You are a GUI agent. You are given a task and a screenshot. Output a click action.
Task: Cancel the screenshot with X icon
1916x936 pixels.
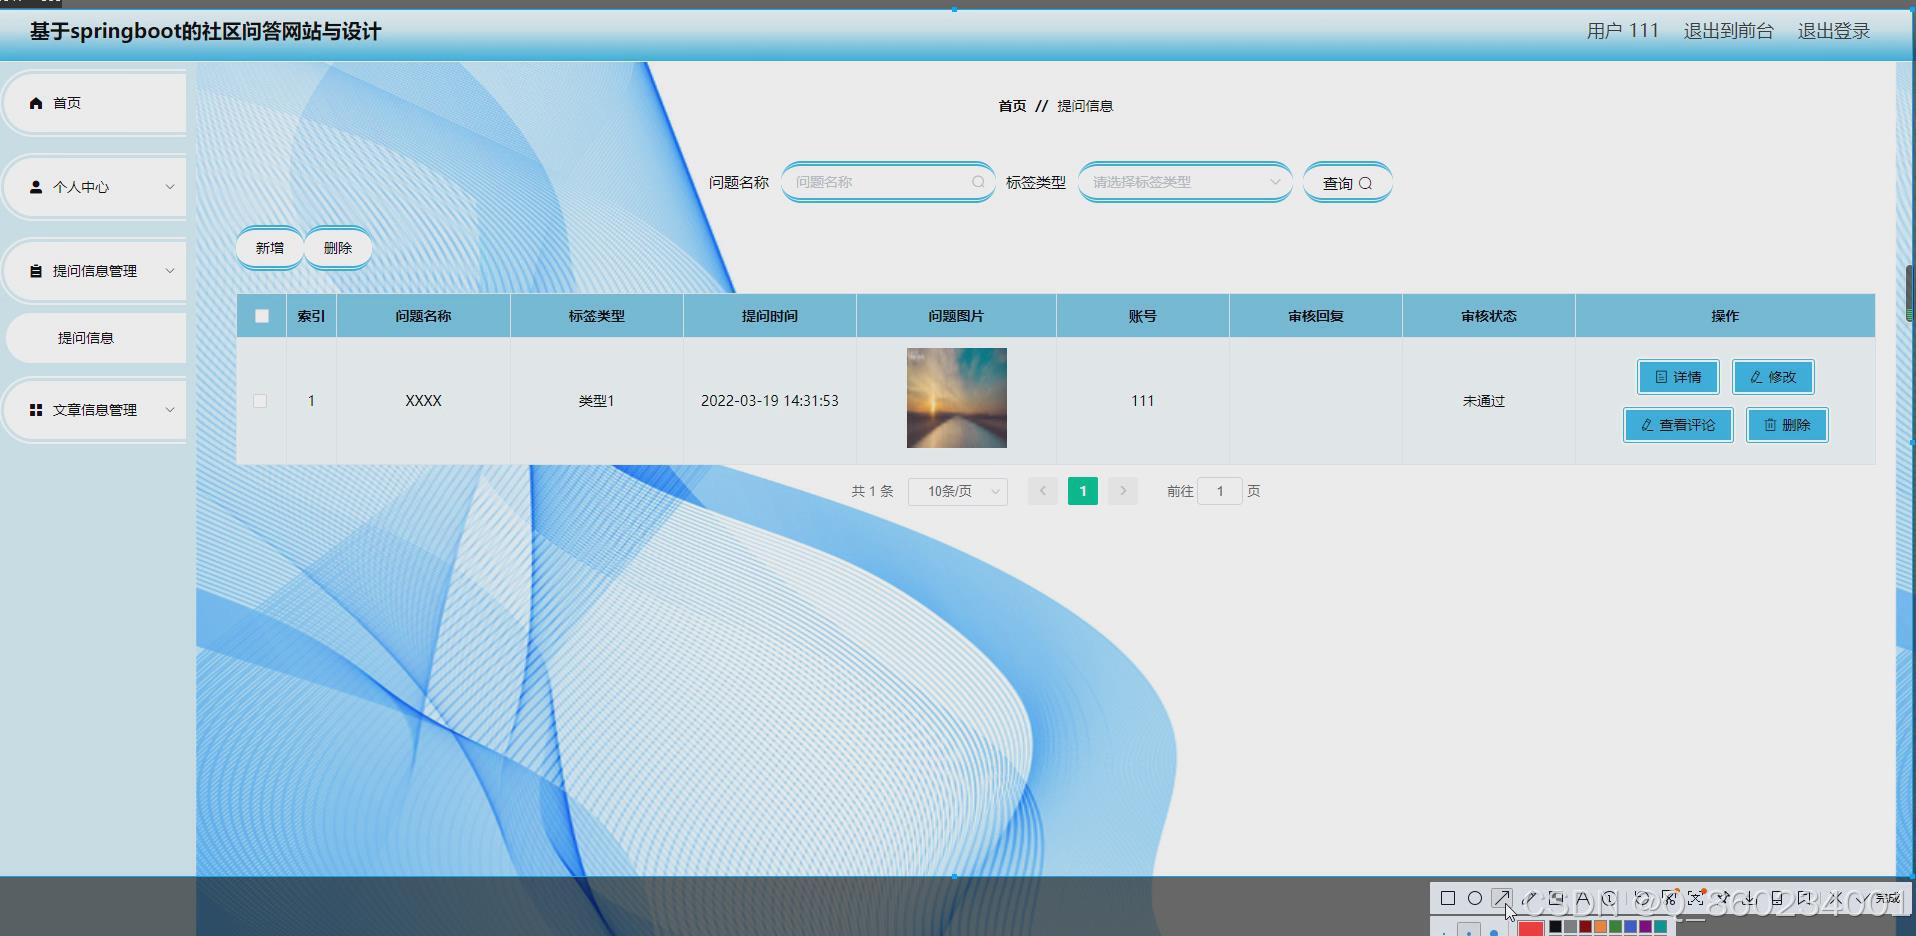pos(1834,898)
